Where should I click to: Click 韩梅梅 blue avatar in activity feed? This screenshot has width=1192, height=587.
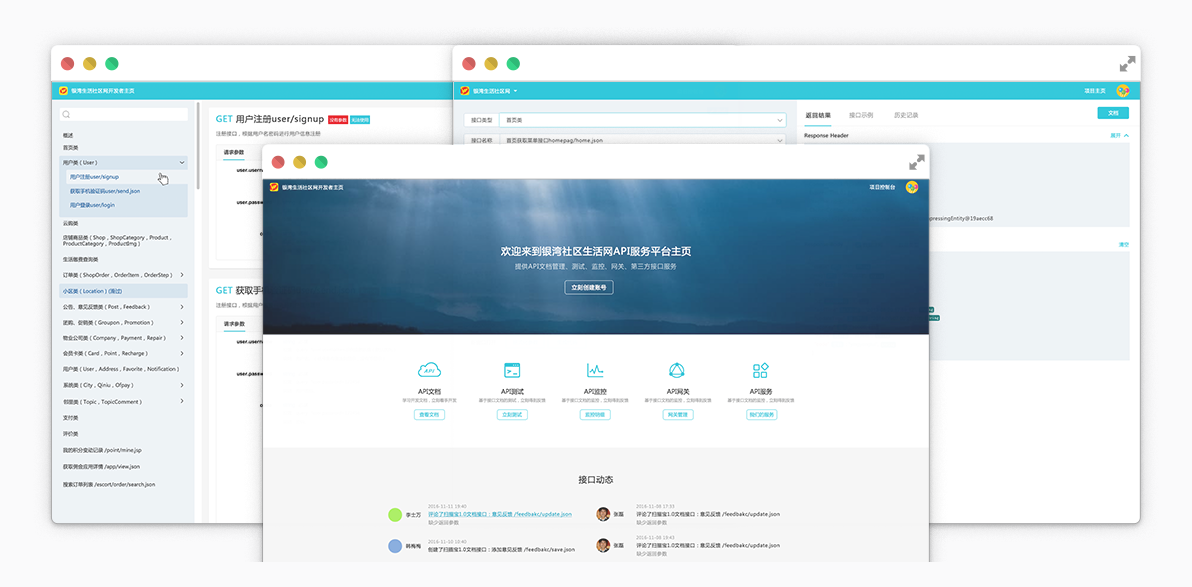(x=395, y=546)
